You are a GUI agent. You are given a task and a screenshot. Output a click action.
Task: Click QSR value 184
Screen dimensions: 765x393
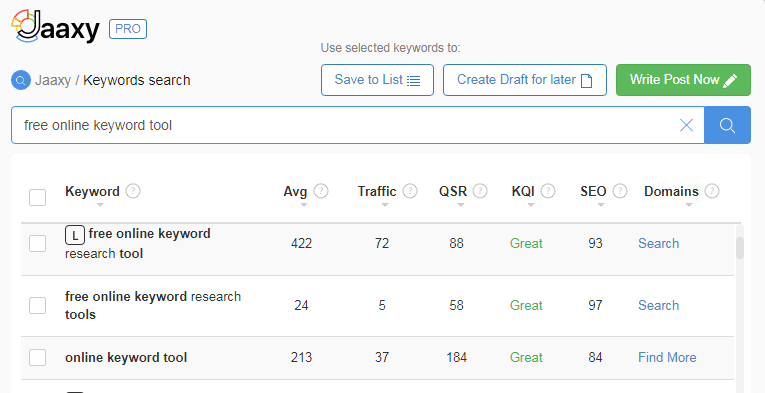(x=456, y=357)
